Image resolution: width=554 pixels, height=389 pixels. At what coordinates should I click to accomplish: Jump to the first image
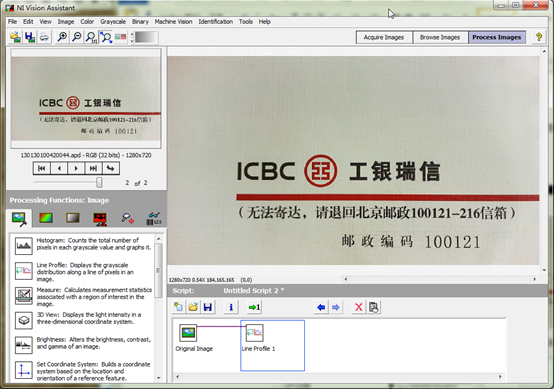pyautogui.click(x=42, y=169)
